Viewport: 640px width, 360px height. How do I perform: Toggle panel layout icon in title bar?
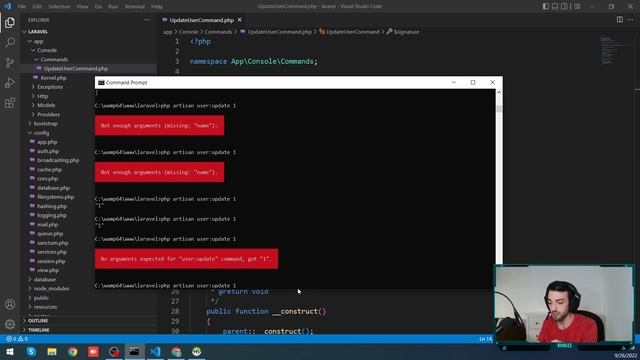[x=555, y=6]
